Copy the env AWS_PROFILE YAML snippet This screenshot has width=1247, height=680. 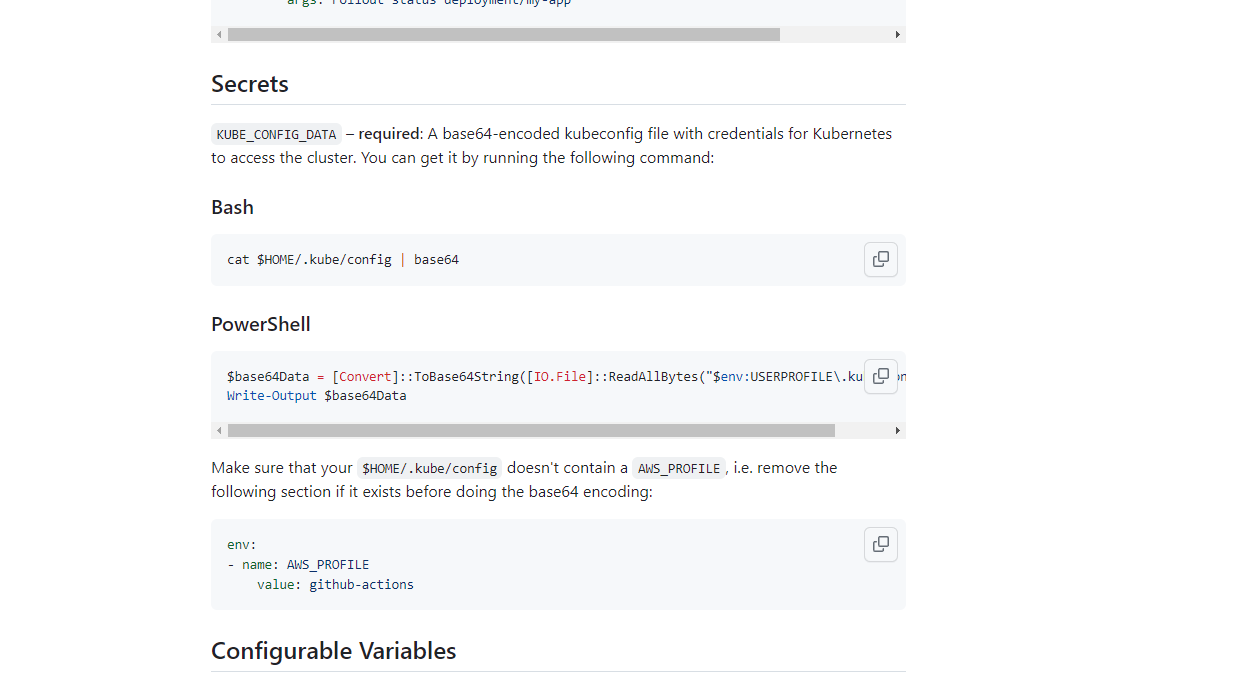tap(880, 544)
